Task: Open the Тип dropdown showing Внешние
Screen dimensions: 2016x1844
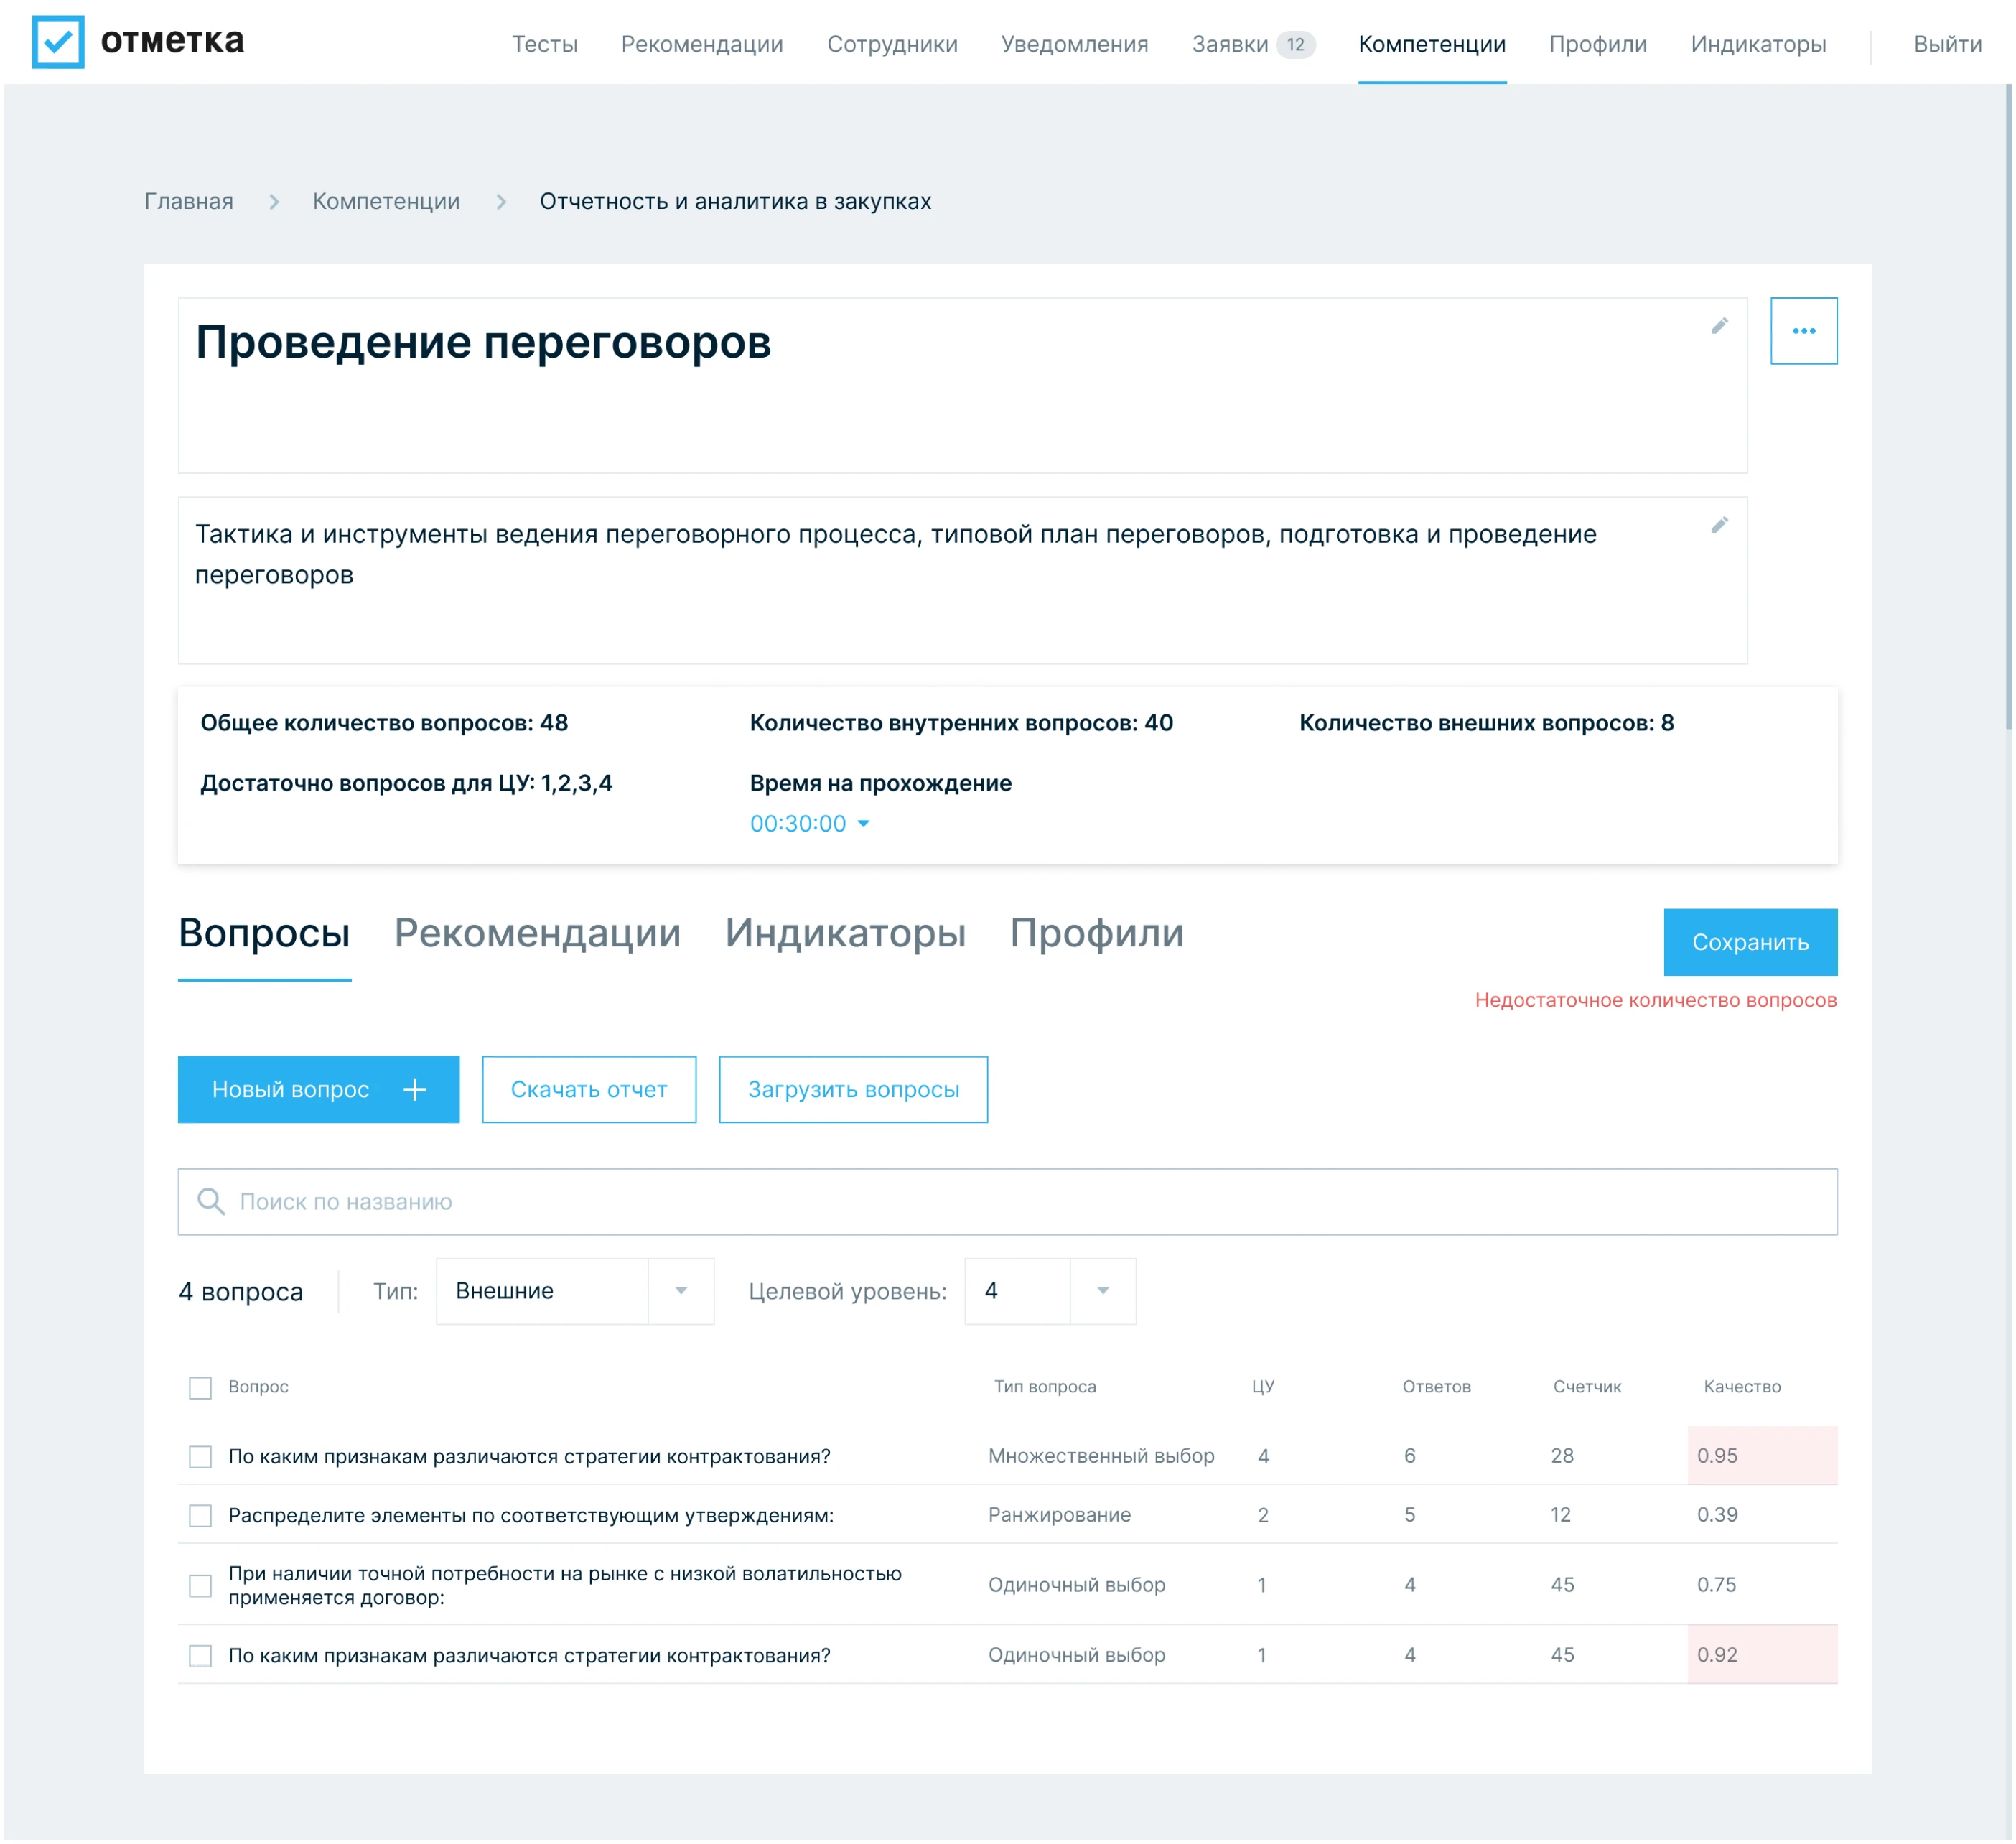Action: click(574, 1291)
